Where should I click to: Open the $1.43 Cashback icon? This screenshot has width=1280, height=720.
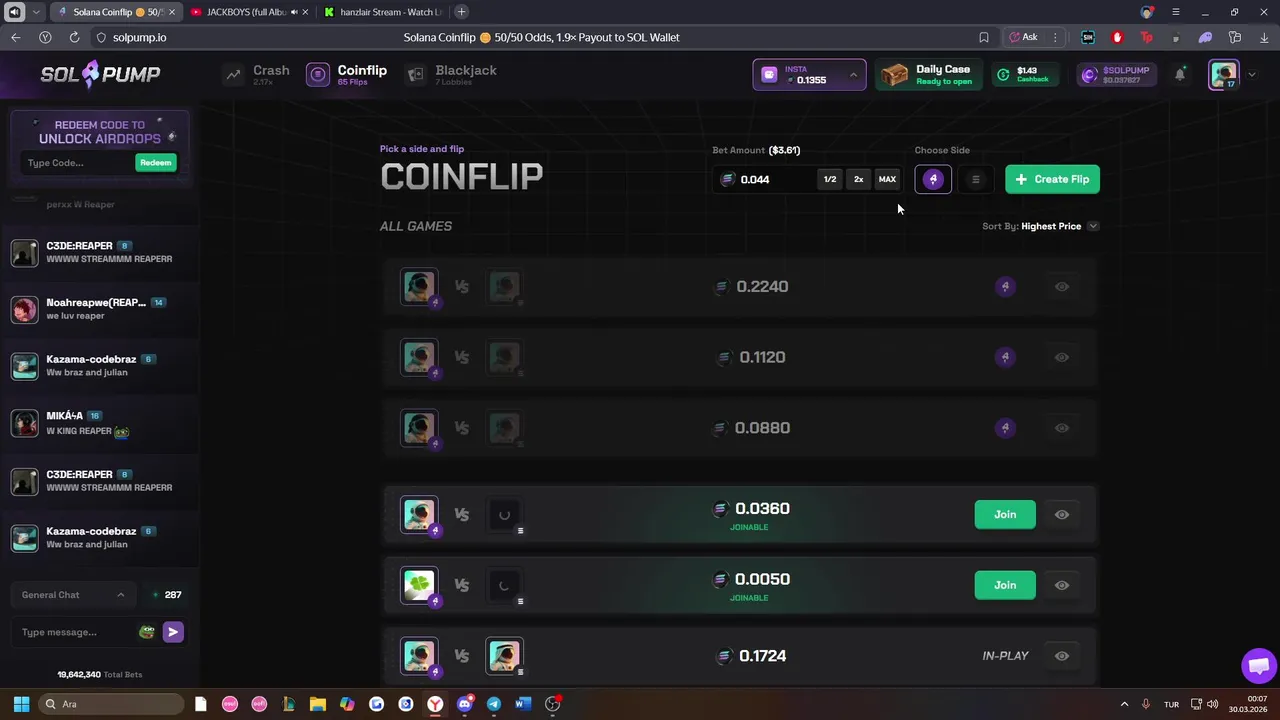point(1003,75)
